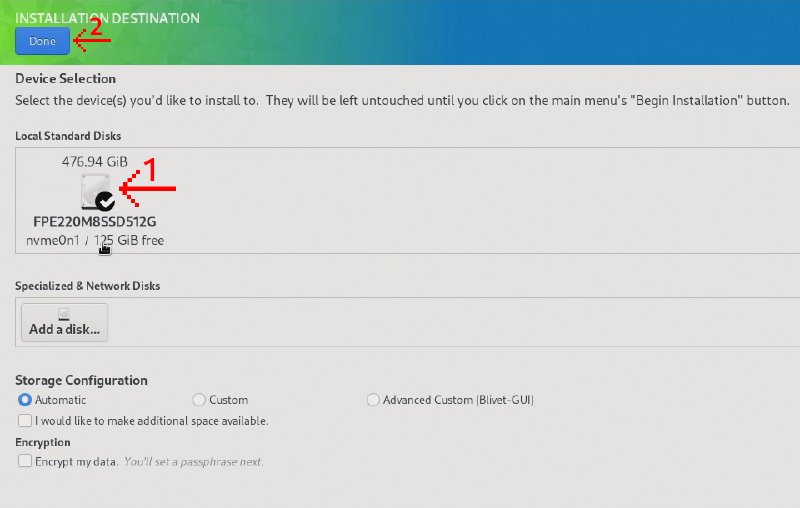Click the red number 2 arrow annotation

point(90,34)
